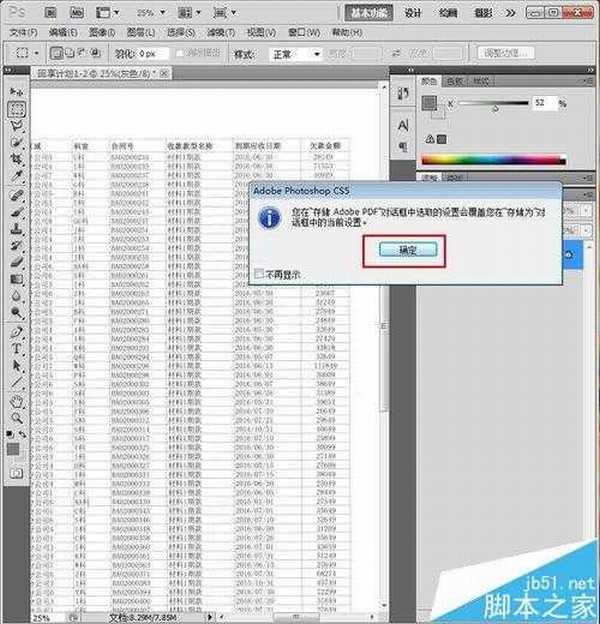Open the Character panel icon in dock
The image size is (600, 624).
[403, 126]
